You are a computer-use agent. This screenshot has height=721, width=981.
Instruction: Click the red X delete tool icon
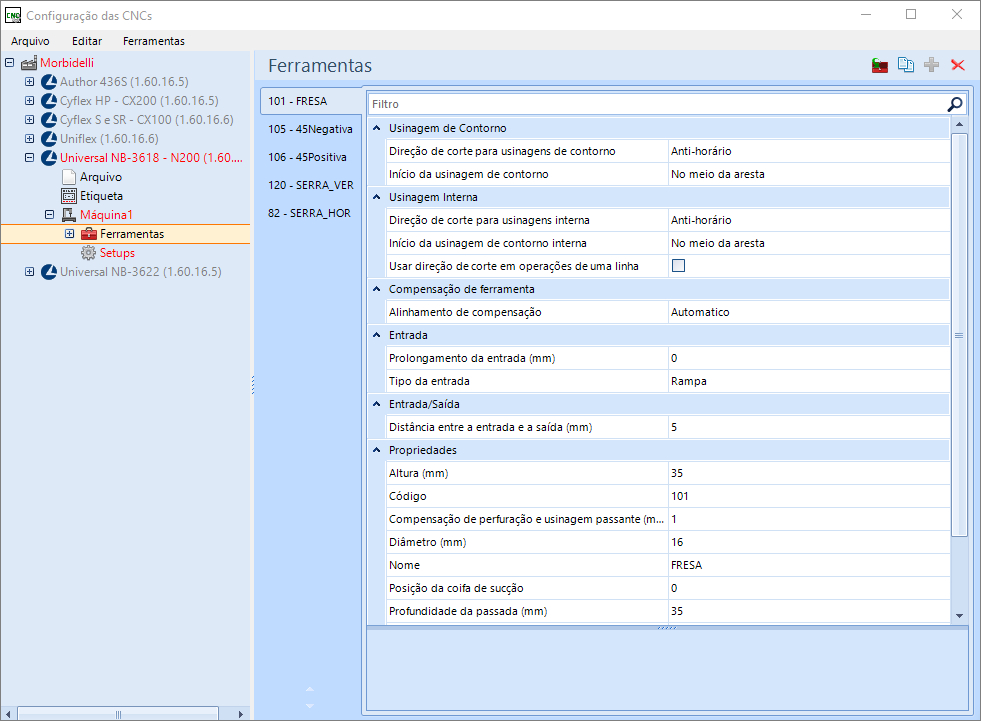(958, 64)
